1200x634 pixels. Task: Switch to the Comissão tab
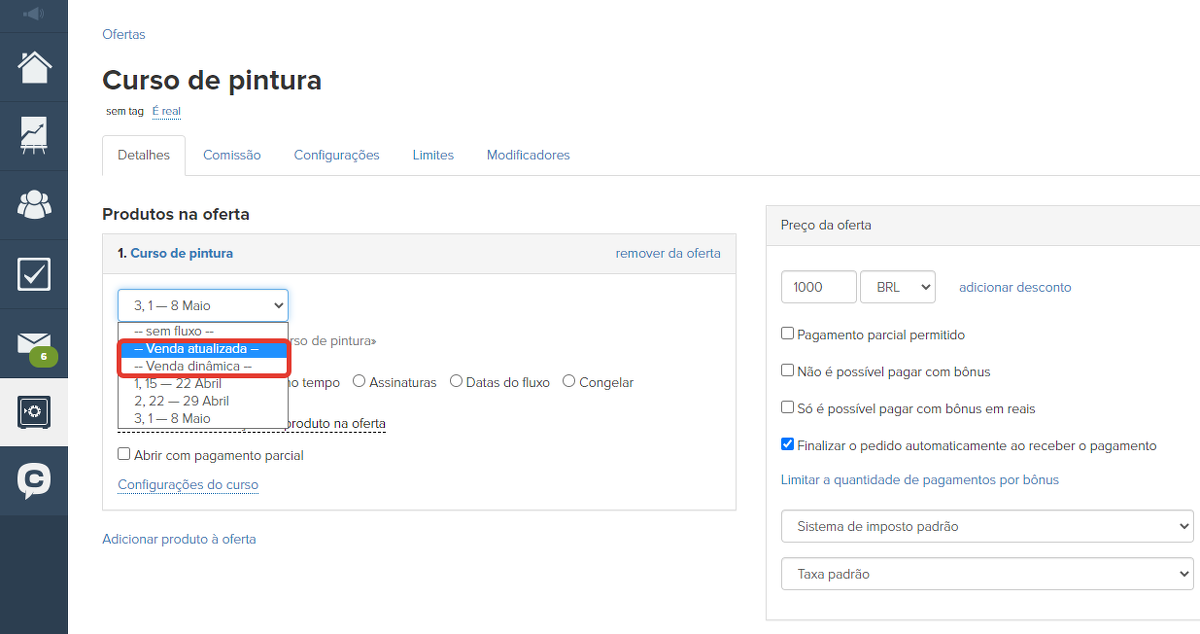pyautogui.click(x=232, y=155)
